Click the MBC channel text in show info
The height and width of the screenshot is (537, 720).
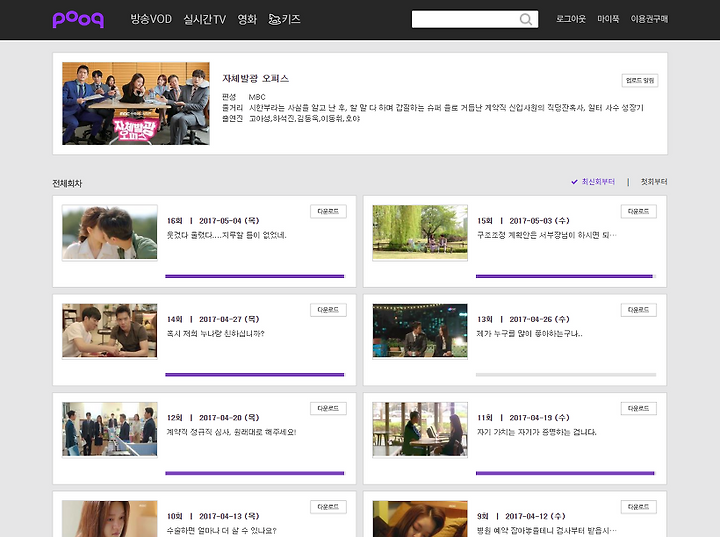click(x=257, y=97)
